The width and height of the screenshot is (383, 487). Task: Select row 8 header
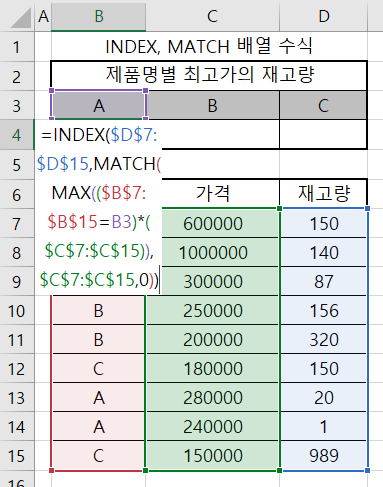[x=17, y=252]
